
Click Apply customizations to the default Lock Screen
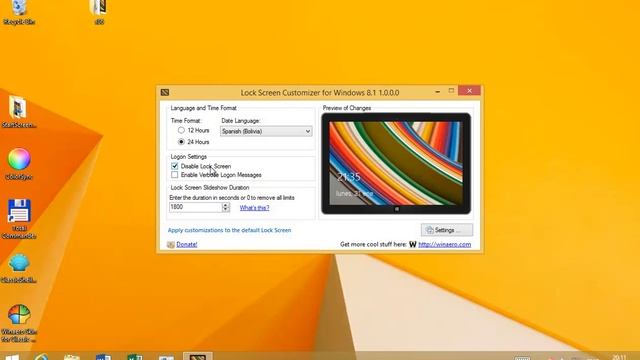229,230
